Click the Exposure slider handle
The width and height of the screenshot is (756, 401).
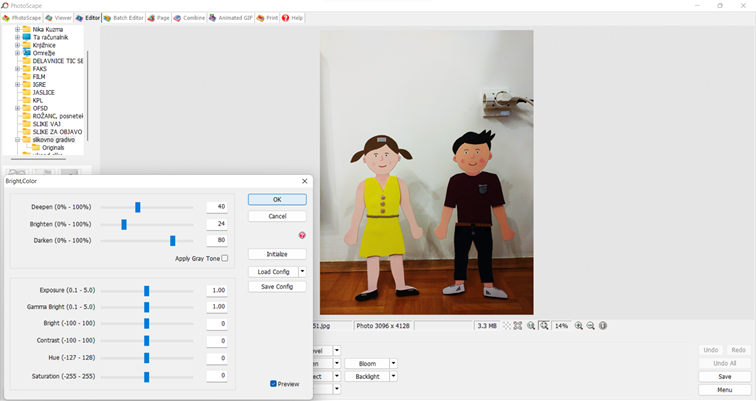coord(147,291)
